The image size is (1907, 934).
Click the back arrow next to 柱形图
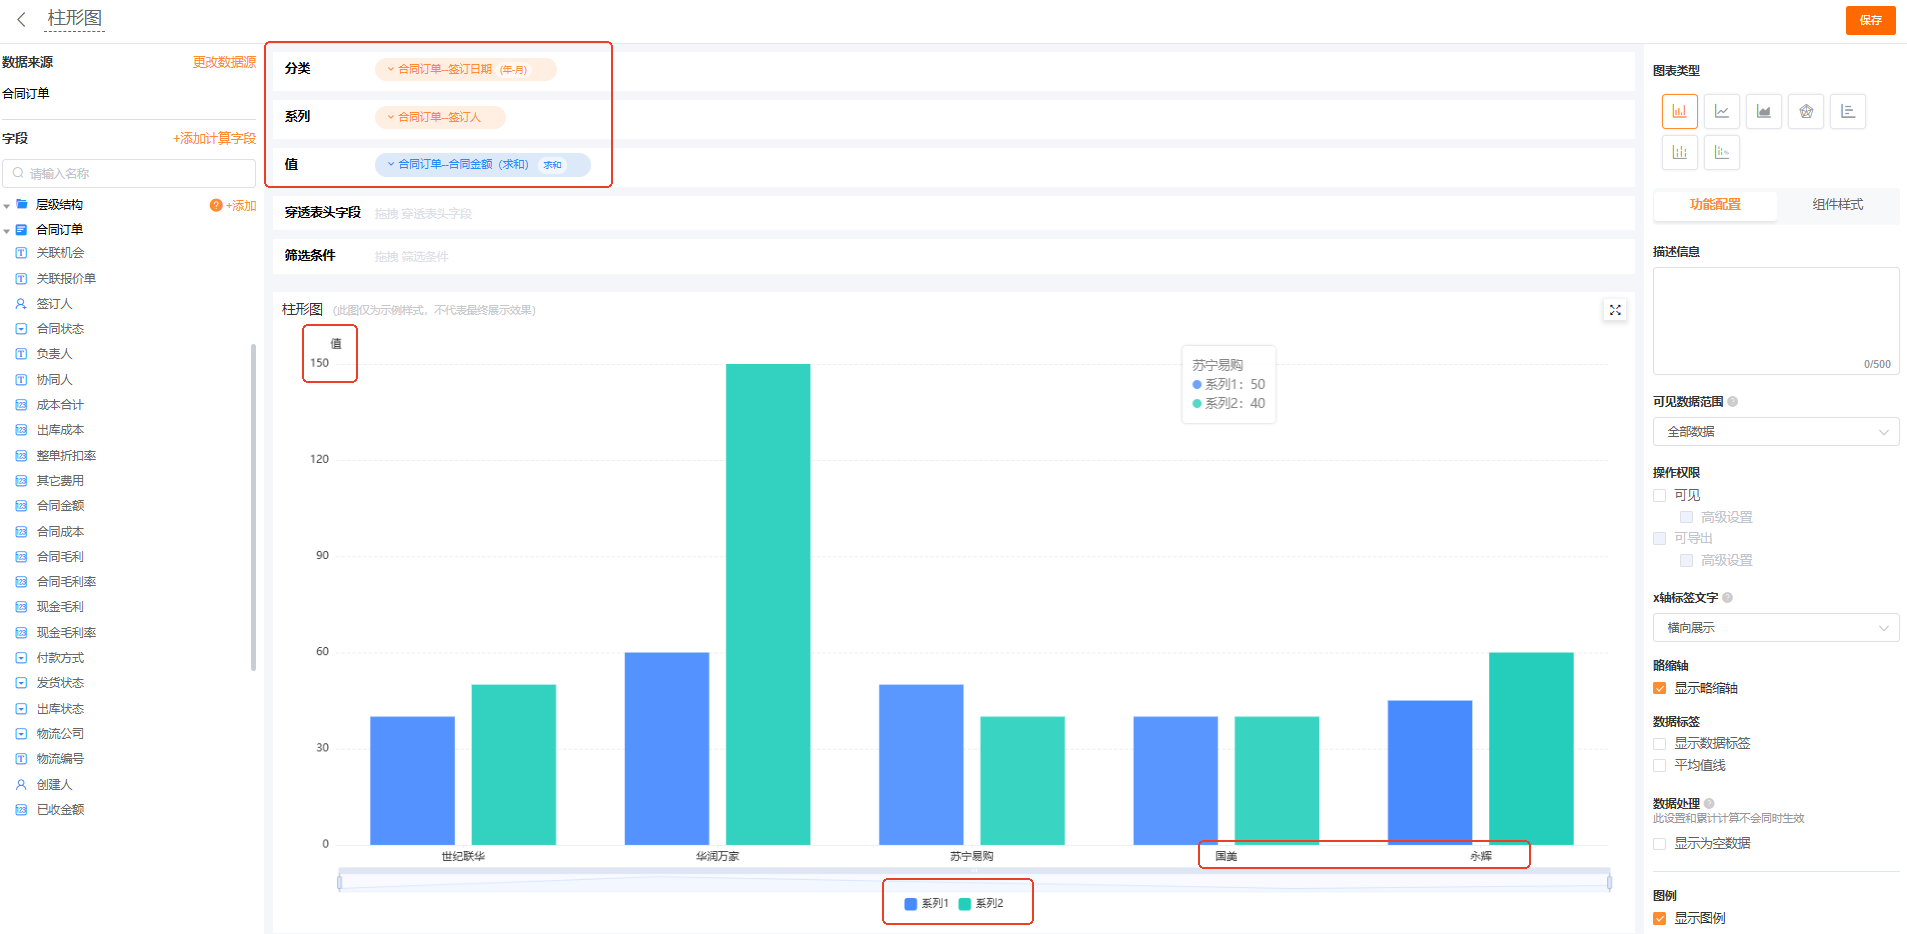point(21,20)
